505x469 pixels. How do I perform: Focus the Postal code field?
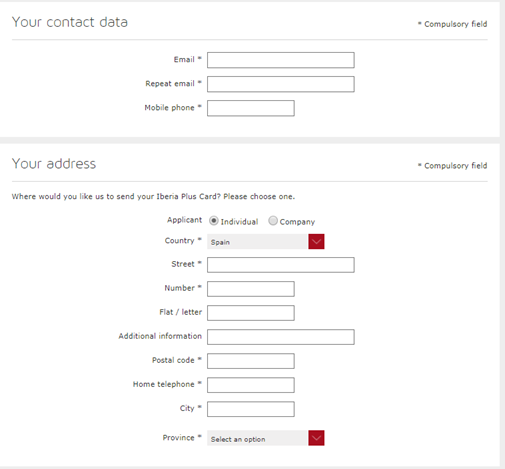(x=251, y=361)
